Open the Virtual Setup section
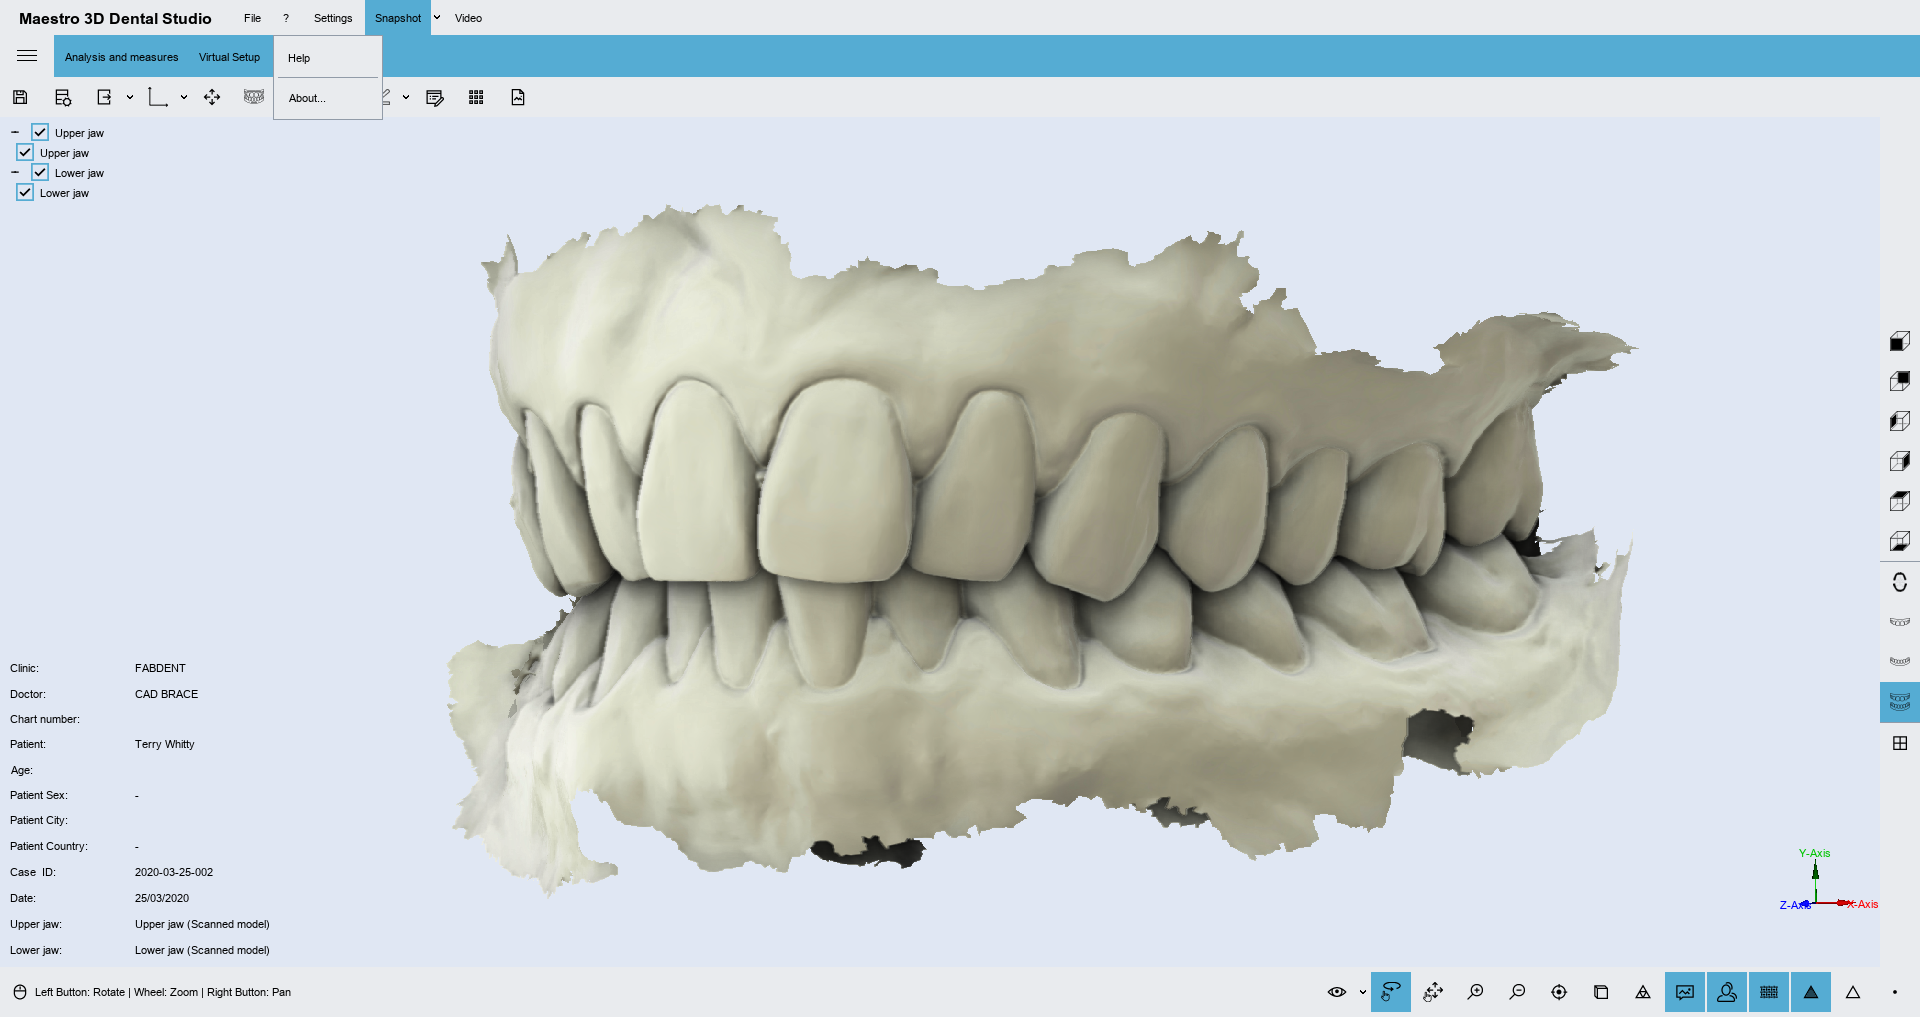 pyautogui.click(x=229, y=57)
